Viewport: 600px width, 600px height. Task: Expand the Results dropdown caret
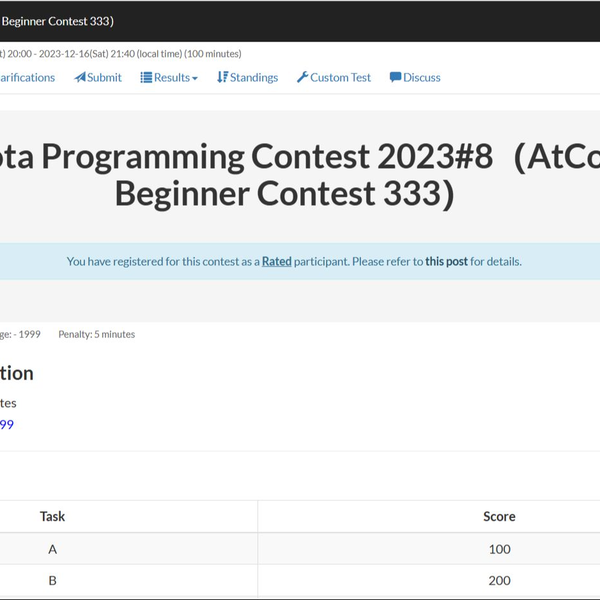click(195, 78)
